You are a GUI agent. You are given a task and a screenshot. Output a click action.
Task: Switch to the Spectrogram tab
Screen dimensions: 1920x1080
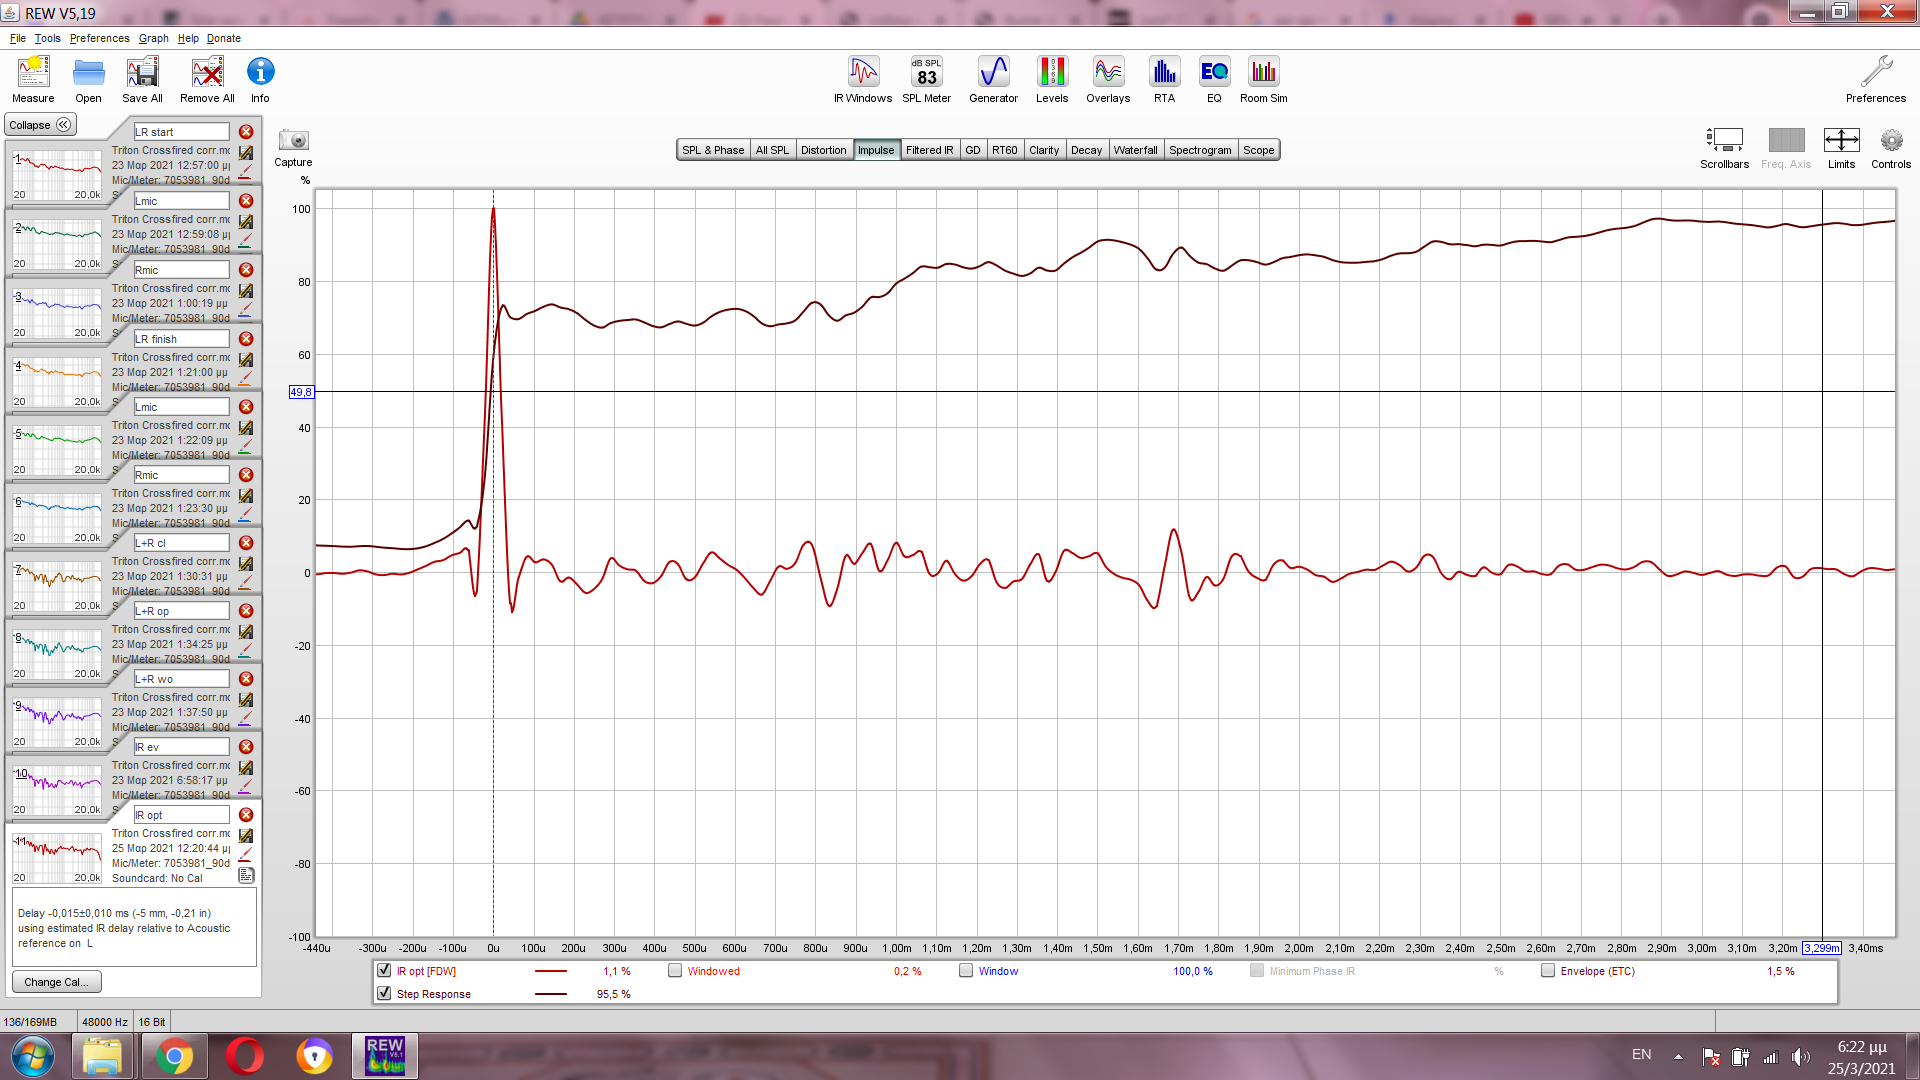(x=1199, y=150)
